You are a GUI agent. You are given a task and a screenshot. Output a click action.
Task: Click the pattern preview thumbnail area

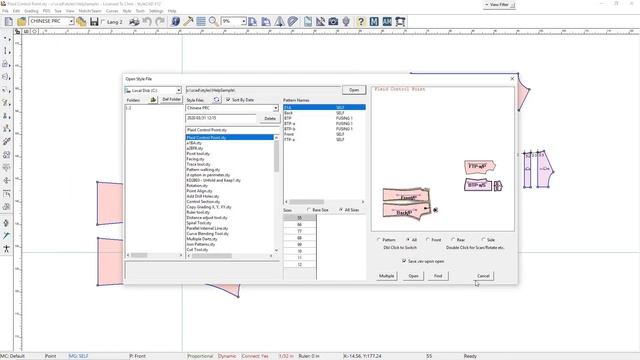443,159
